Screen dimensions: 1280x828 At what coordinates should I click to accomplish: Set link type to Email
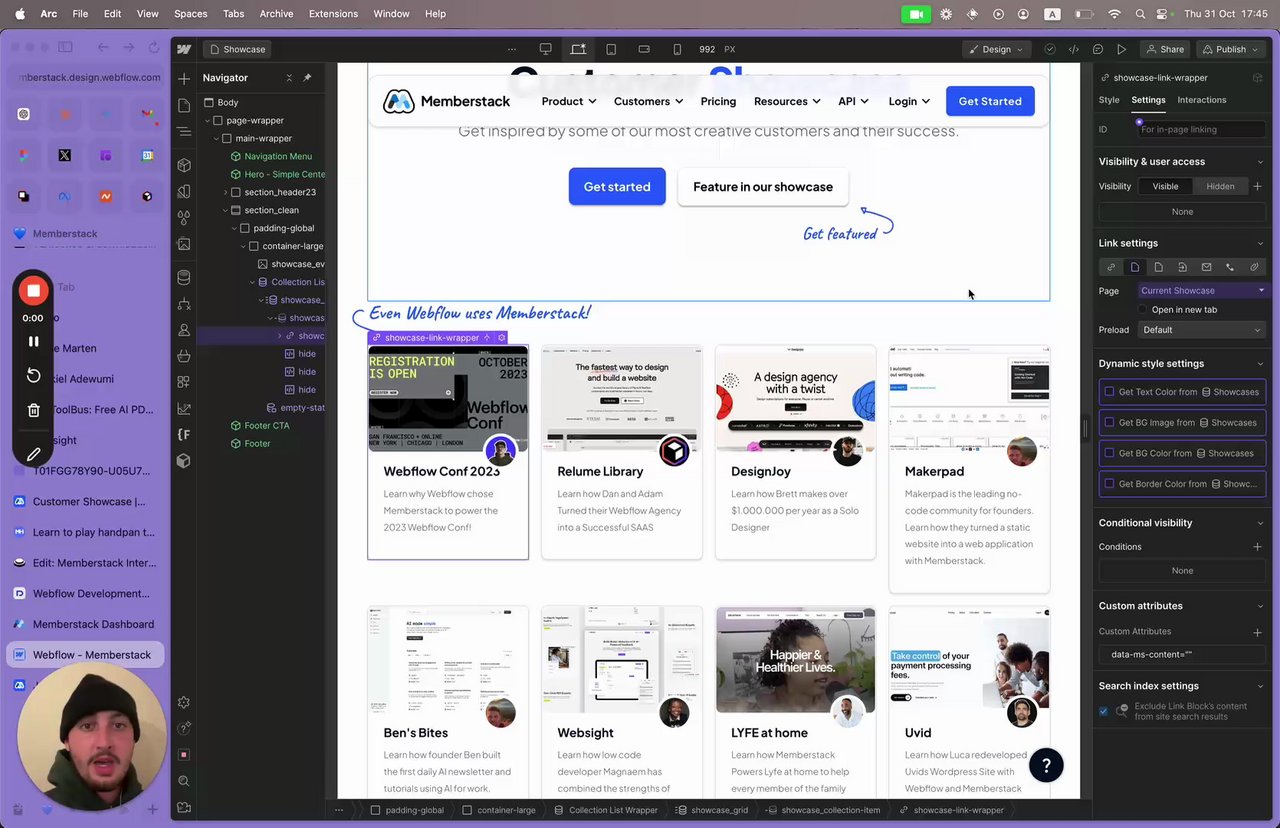[1206, 267]
